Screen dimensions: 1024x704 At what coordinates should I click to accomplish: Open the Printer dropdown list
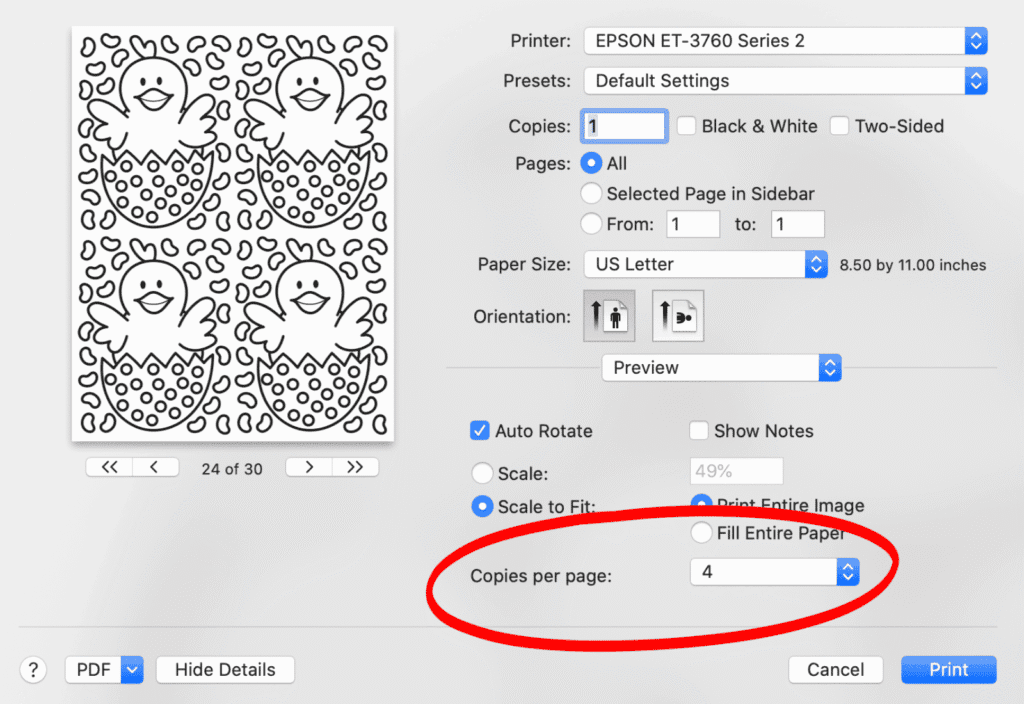tap(785, 41)
